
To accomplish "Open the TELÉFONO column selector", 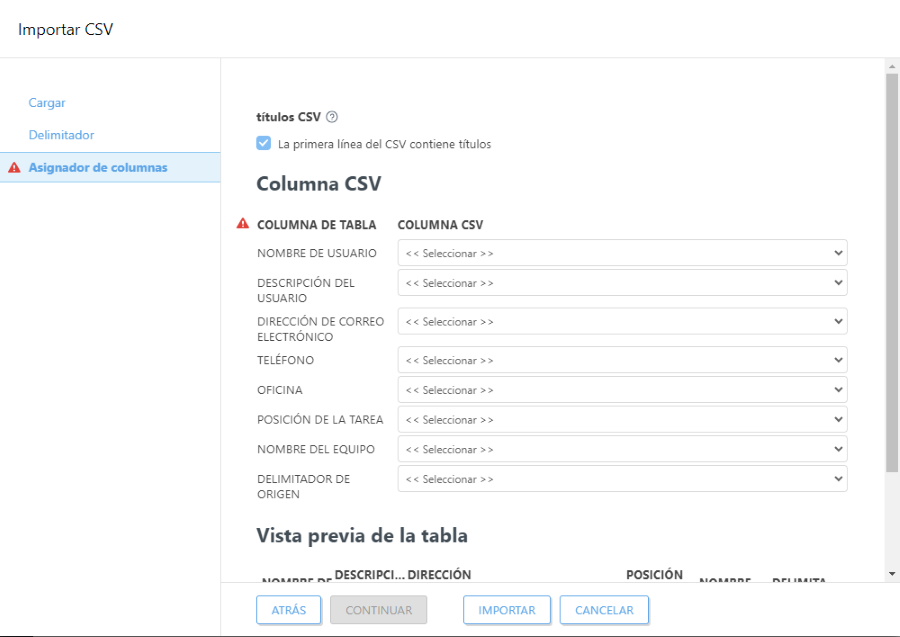I will pyautogui.click(x=622, y=359).
